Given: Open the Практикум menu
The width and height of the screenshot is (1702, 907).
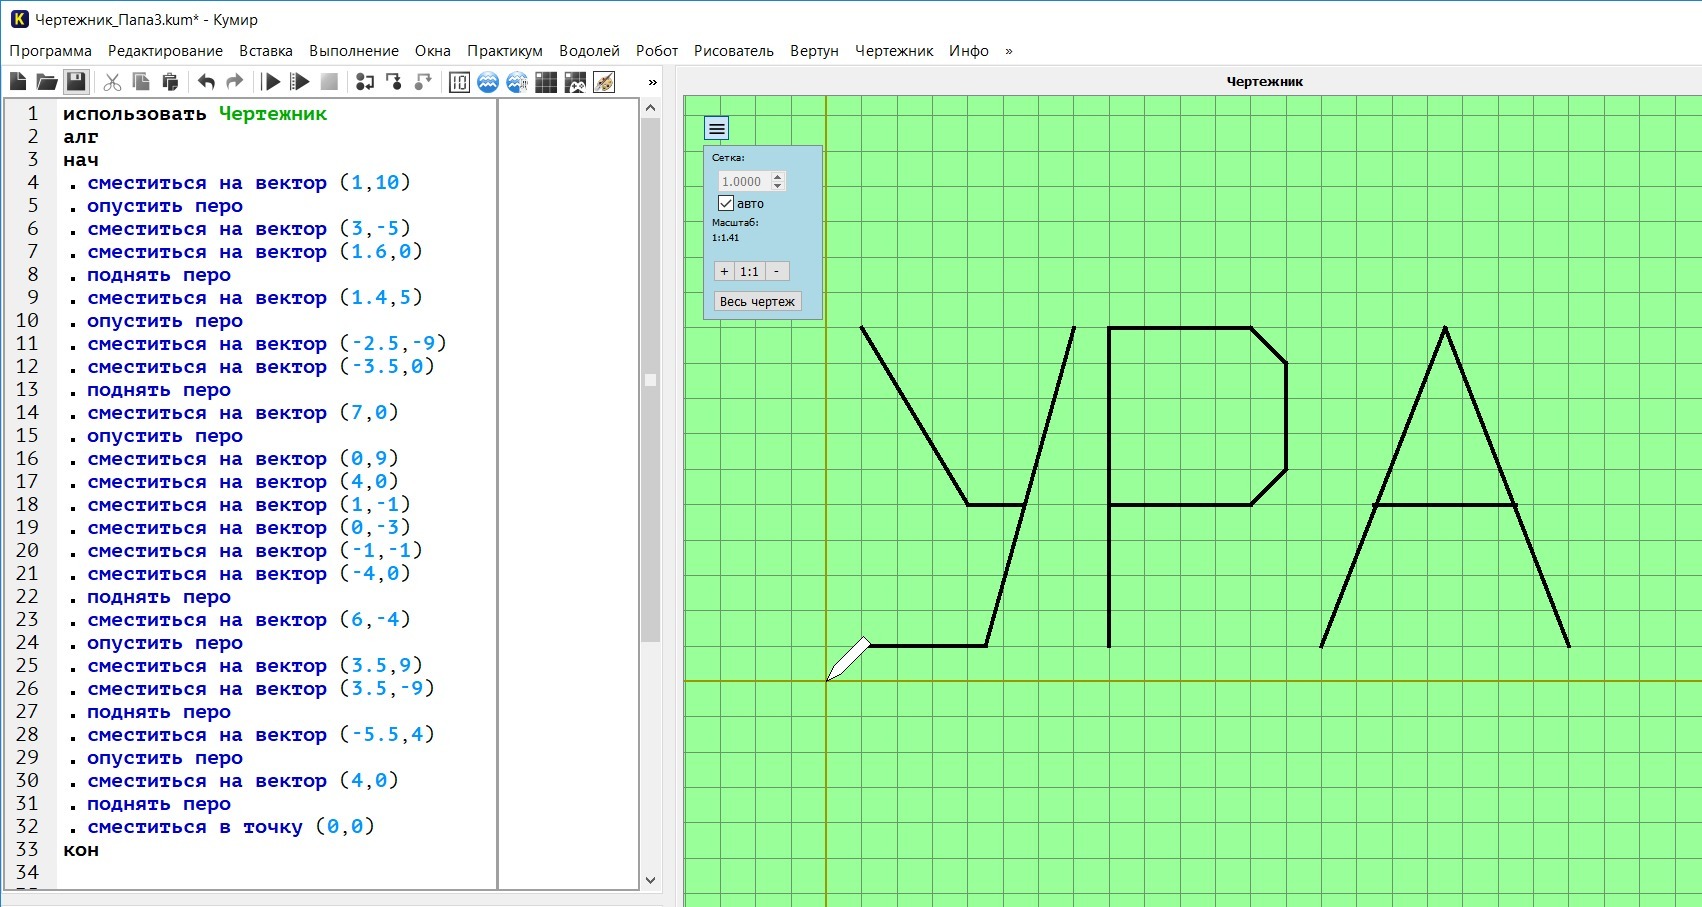Looking at the screenshot, I should click(x=505, y=51).
